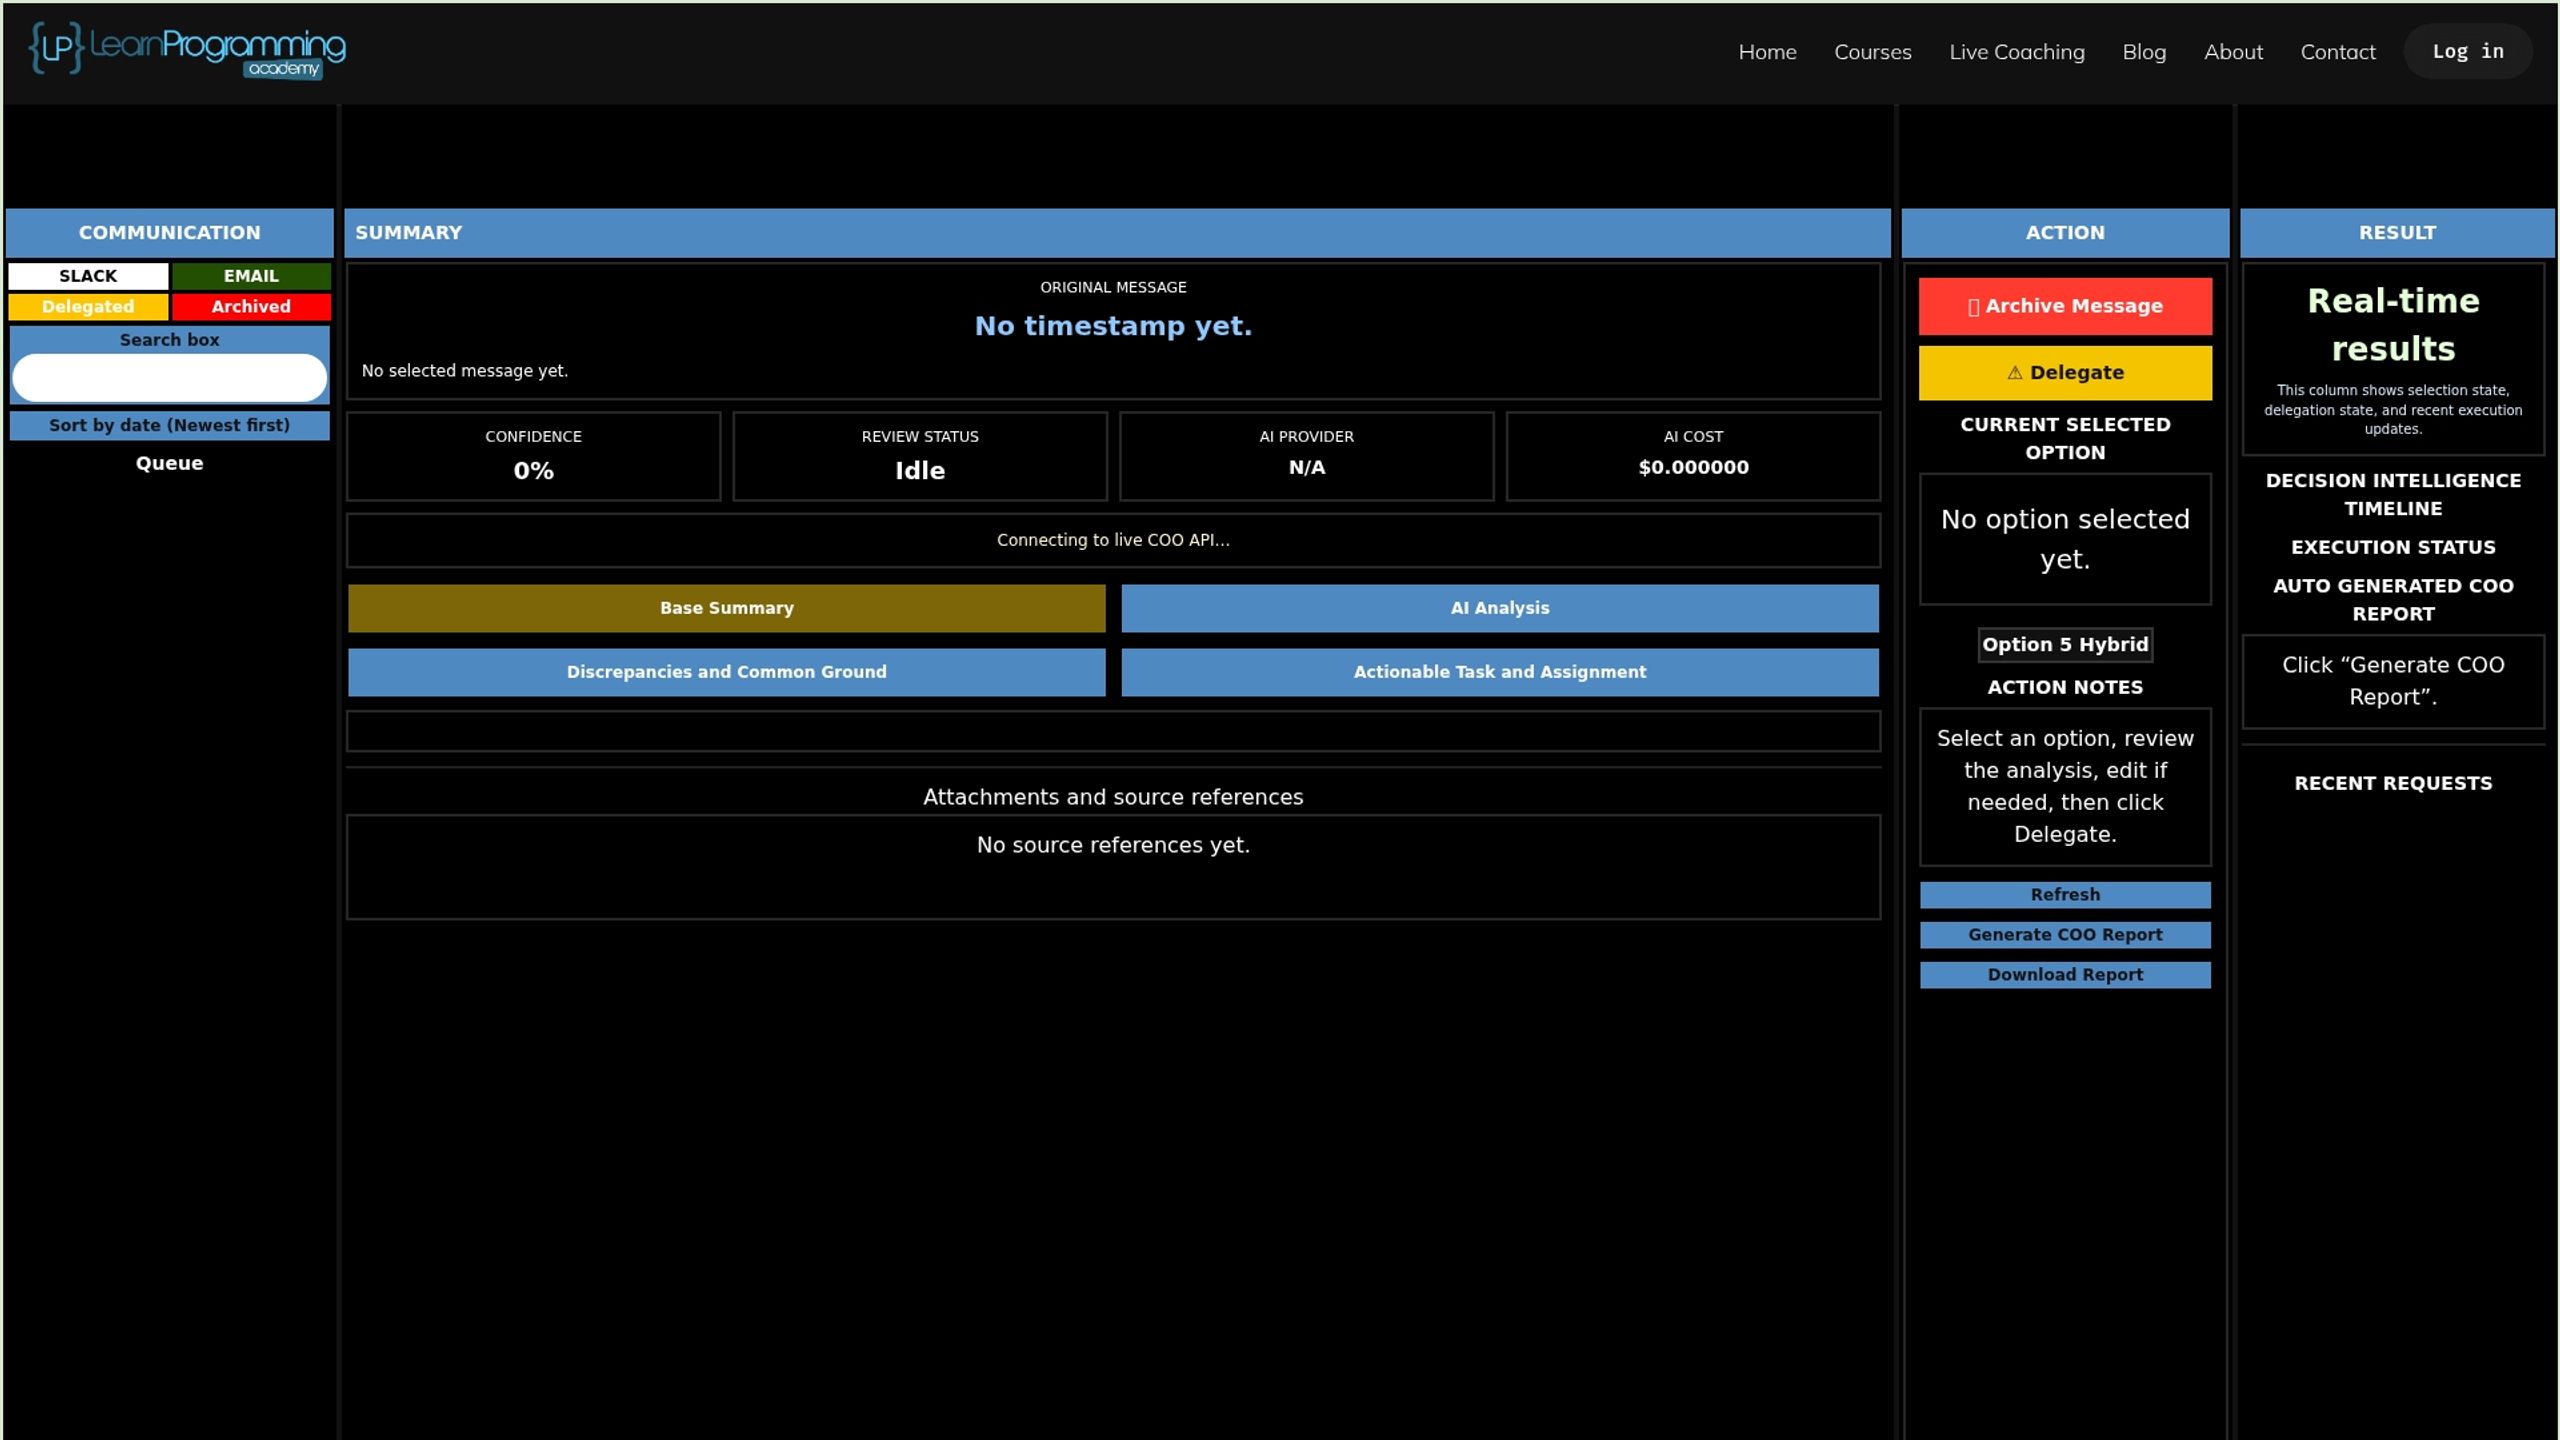Click the yellow Delegate warning button

[x=2065, y=373]
